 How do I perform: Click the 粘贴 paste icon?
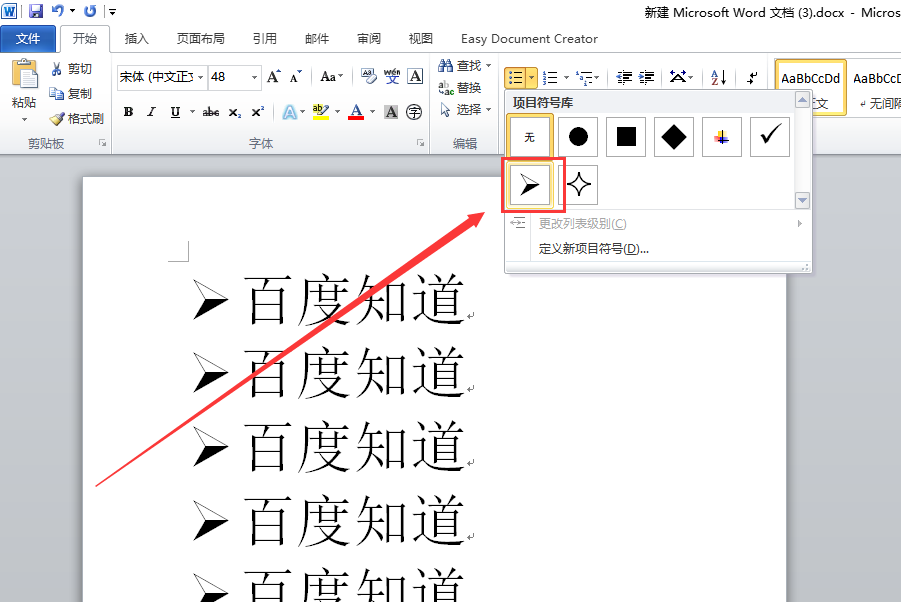pos(24,75)
